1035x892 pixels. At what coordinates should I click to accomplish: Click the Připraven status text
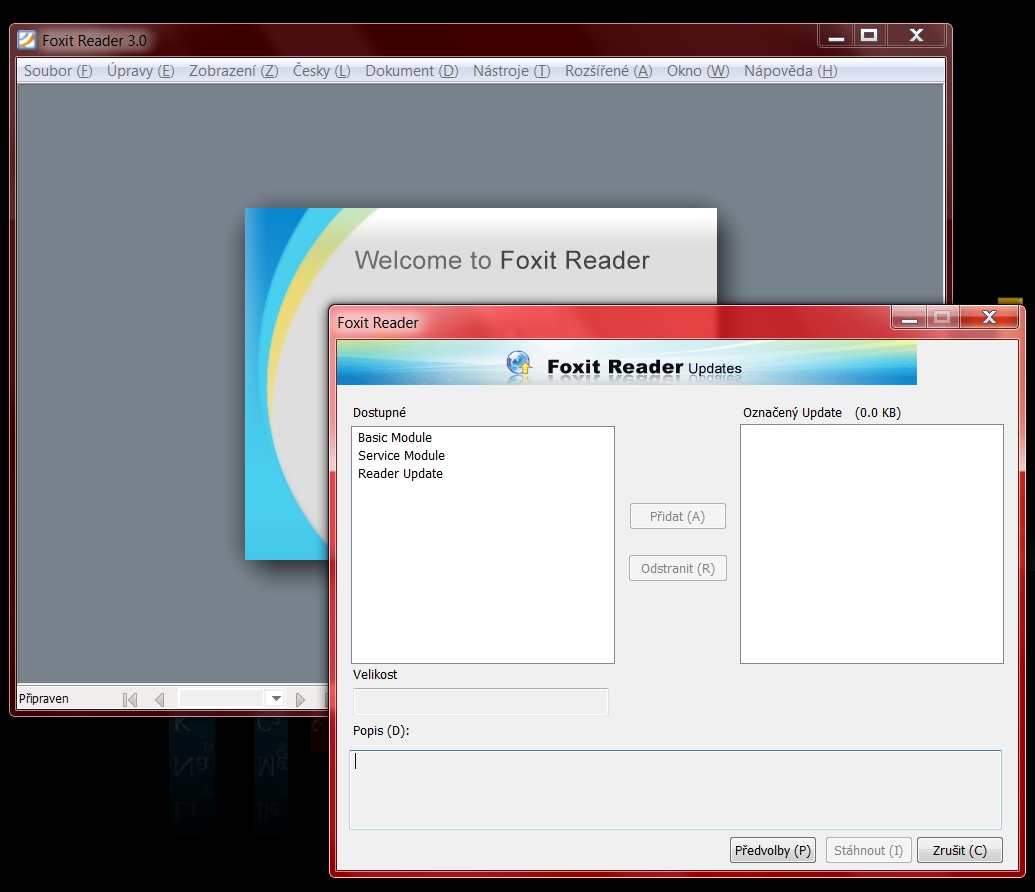pyautogui.click(x=44, y=699)
